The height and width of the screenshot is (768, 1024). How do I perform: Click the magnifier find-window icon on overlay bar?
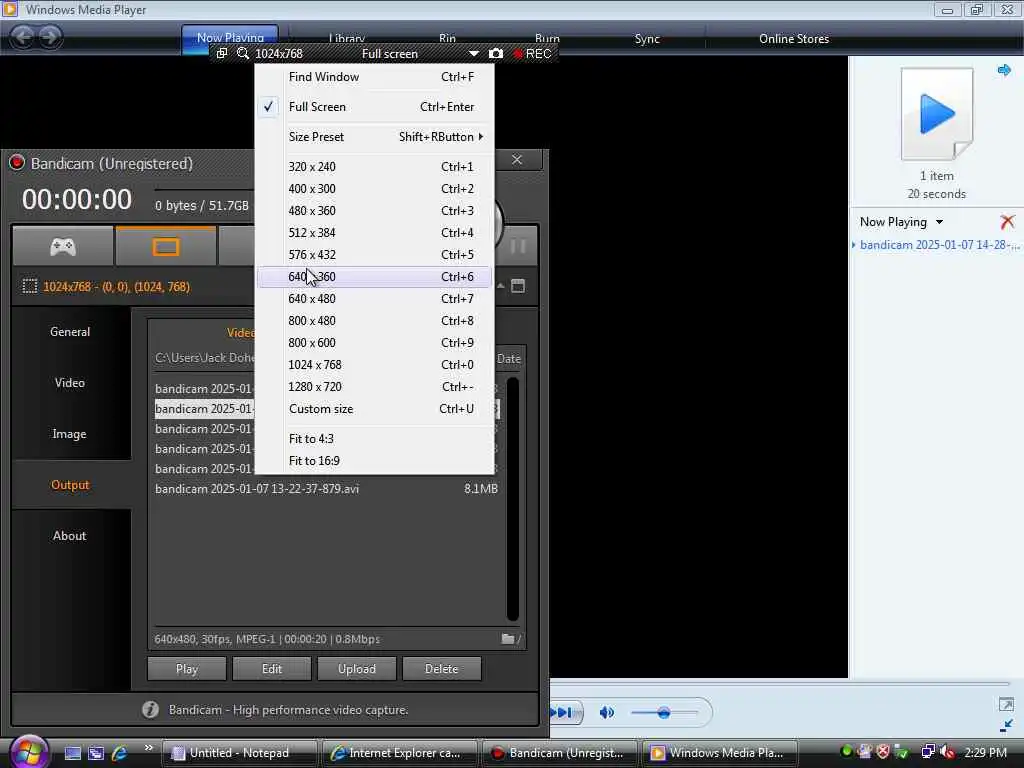pyautogui.click(x=243, y=53)
